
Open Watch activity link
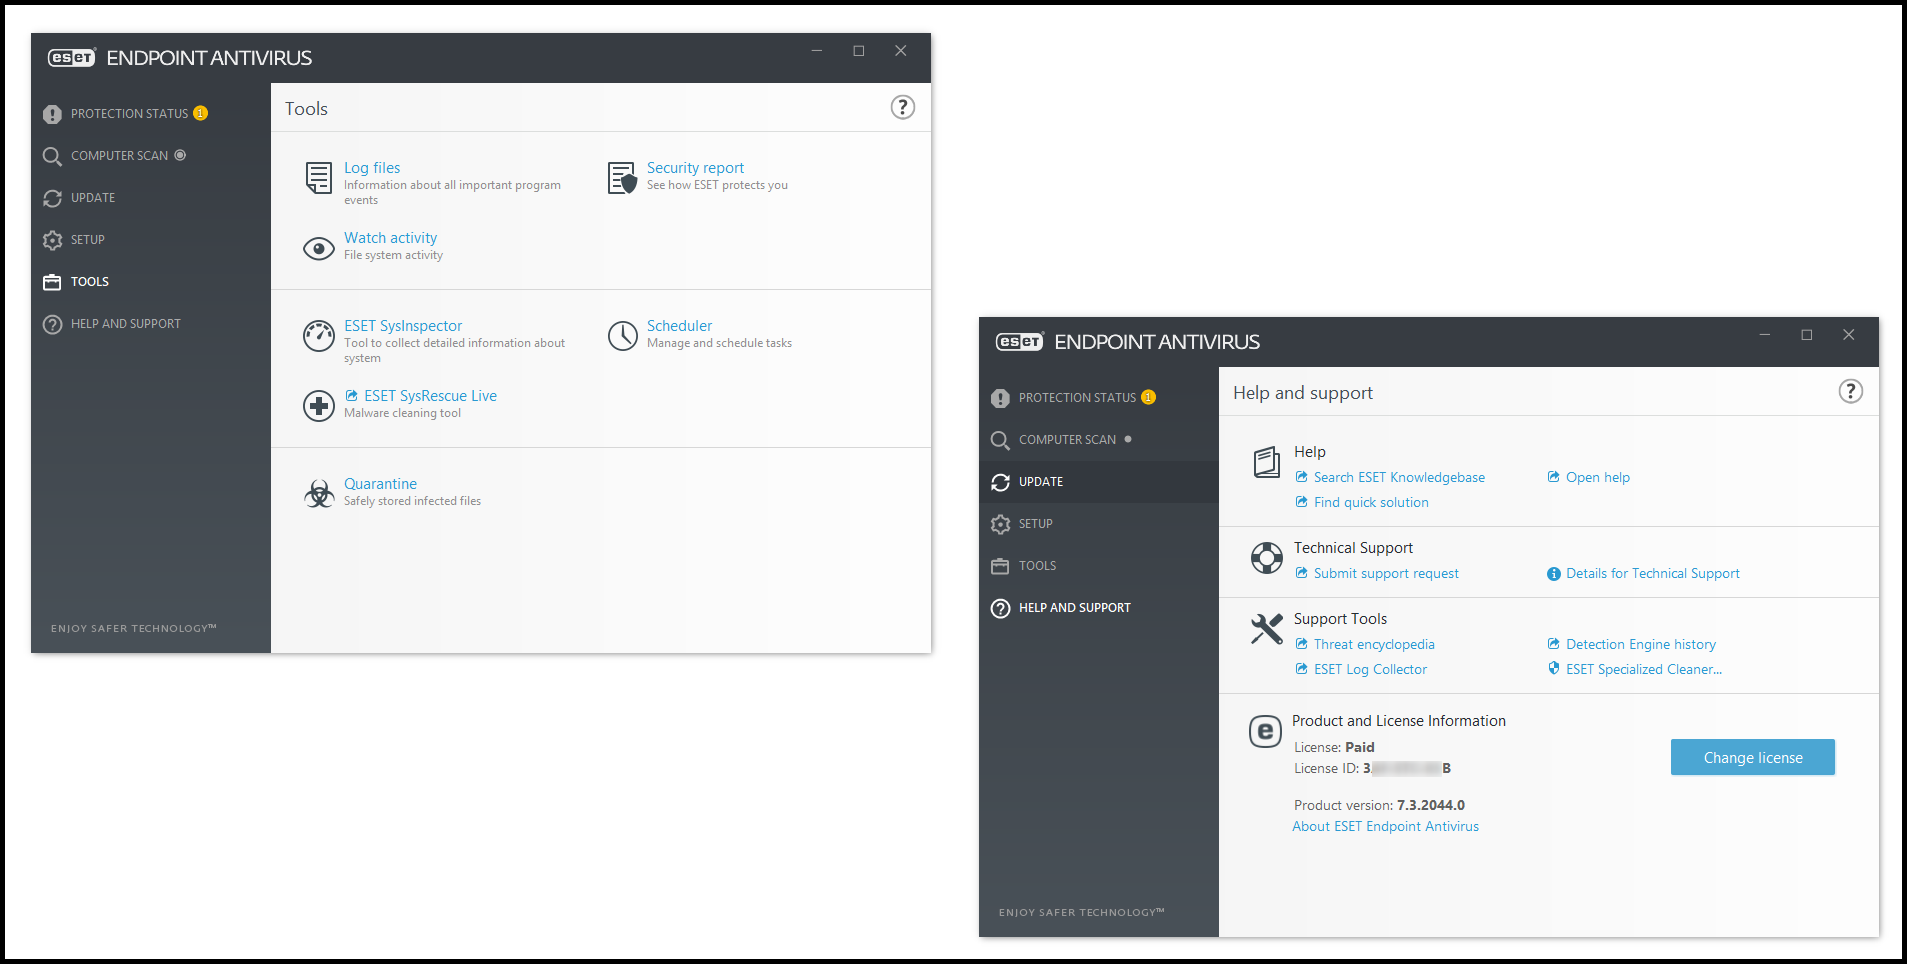pos(390,238)
